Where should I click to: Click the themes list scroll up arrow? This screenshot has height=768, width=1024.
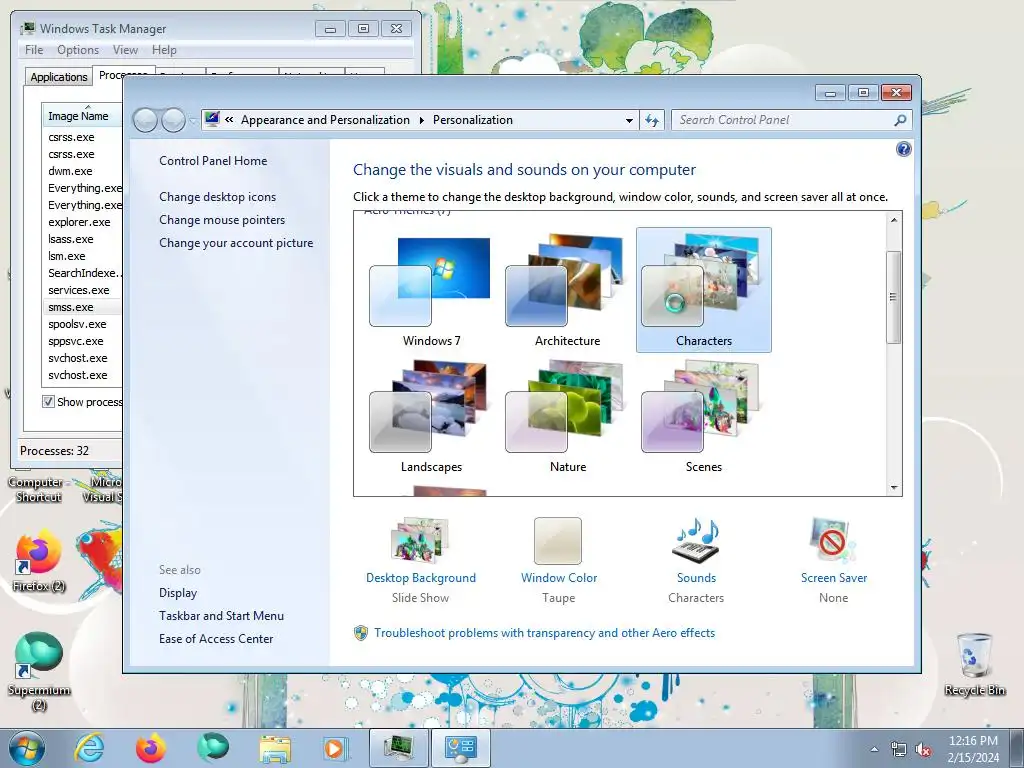(894, 220)
